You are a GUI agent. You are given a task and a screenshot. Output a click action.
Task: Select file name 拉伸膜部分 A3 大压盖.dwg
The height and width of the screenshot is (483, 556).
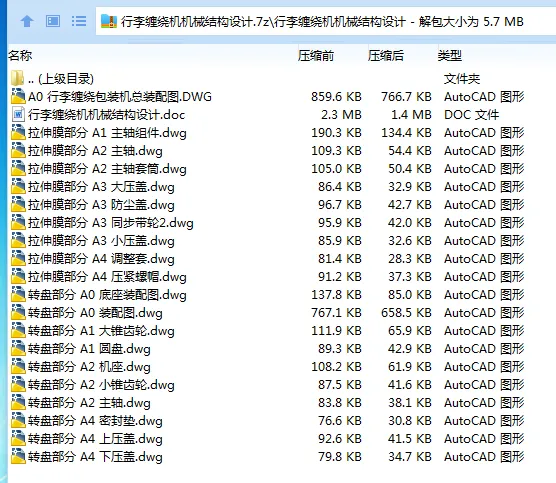(101, 187)
